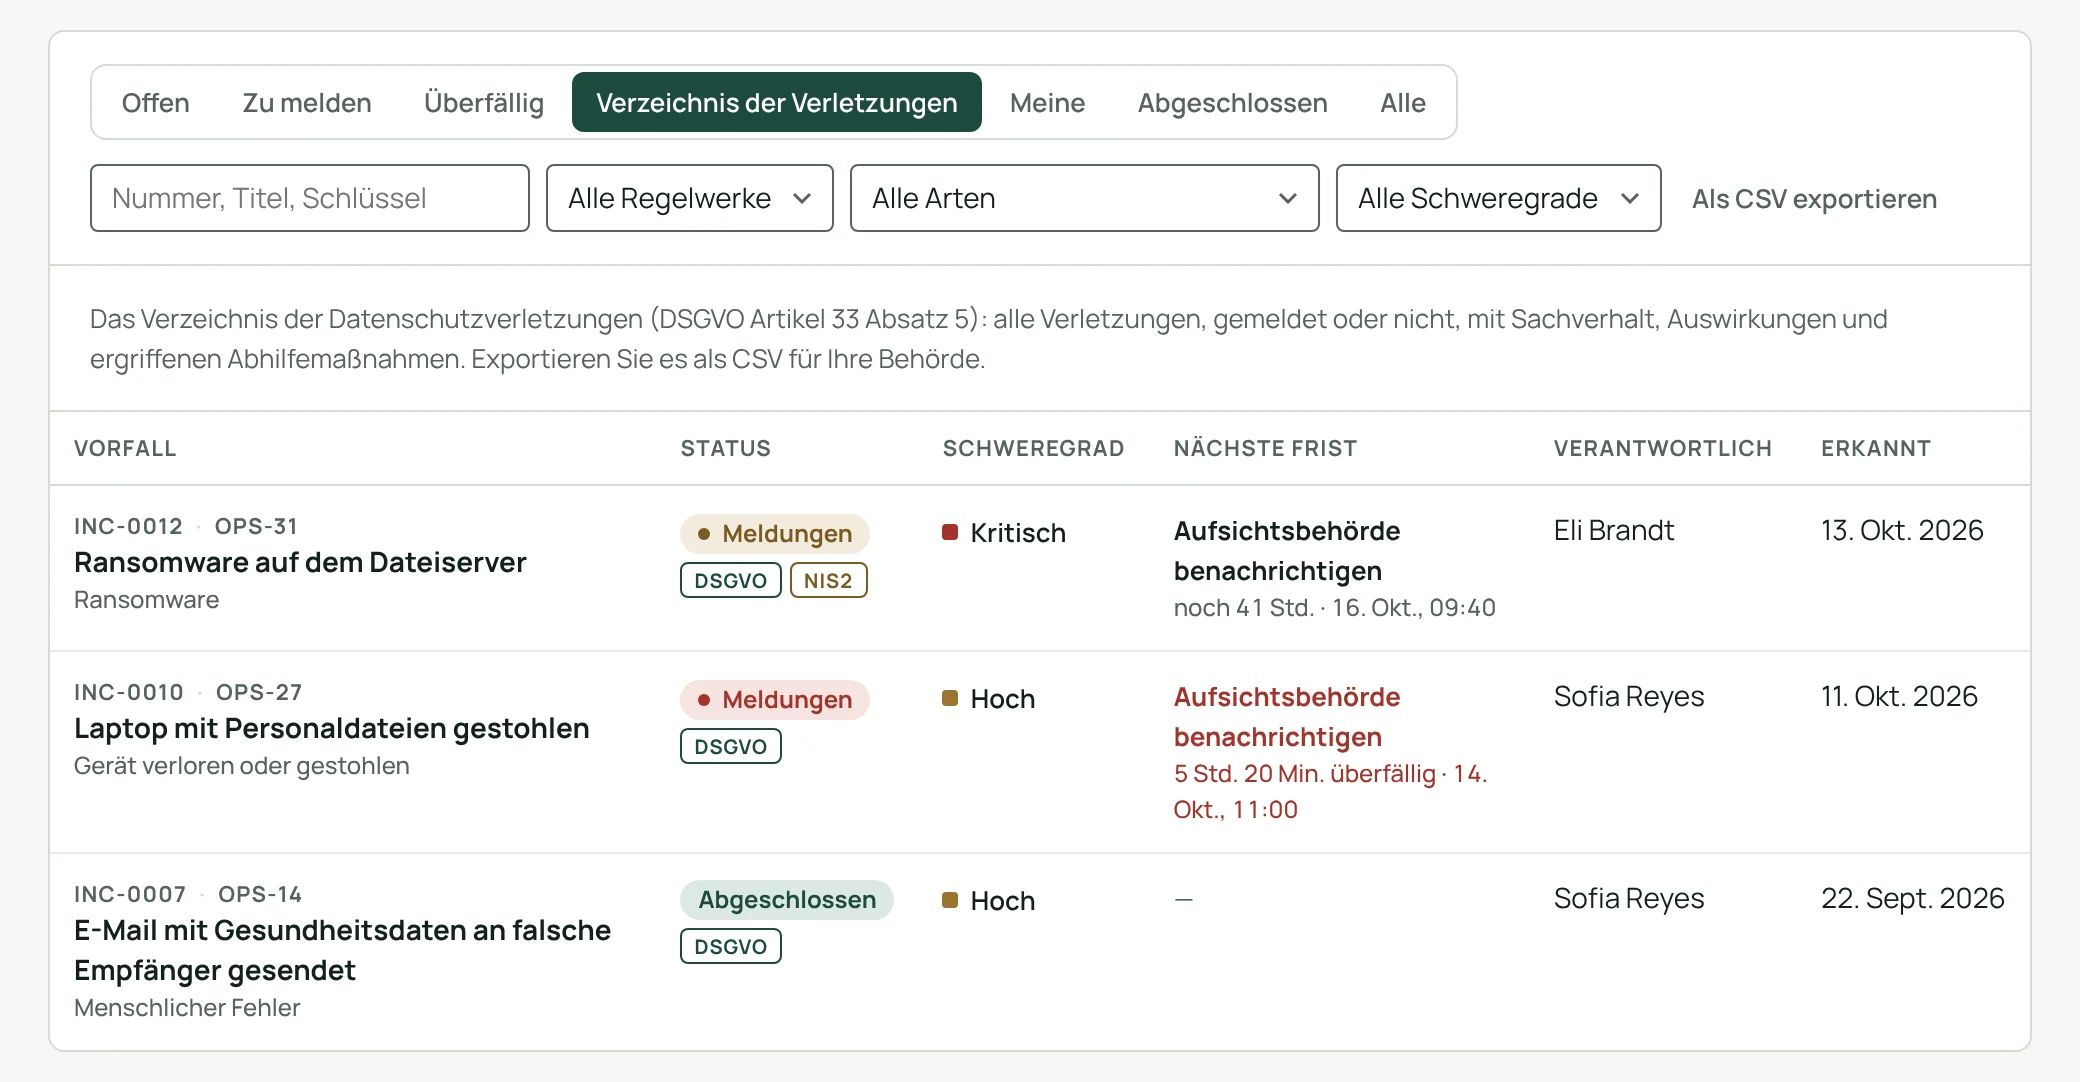Open the Alle Schweregrade dropdown
Viewport: 2080px width, 1082px height.
pos(1499,198)
